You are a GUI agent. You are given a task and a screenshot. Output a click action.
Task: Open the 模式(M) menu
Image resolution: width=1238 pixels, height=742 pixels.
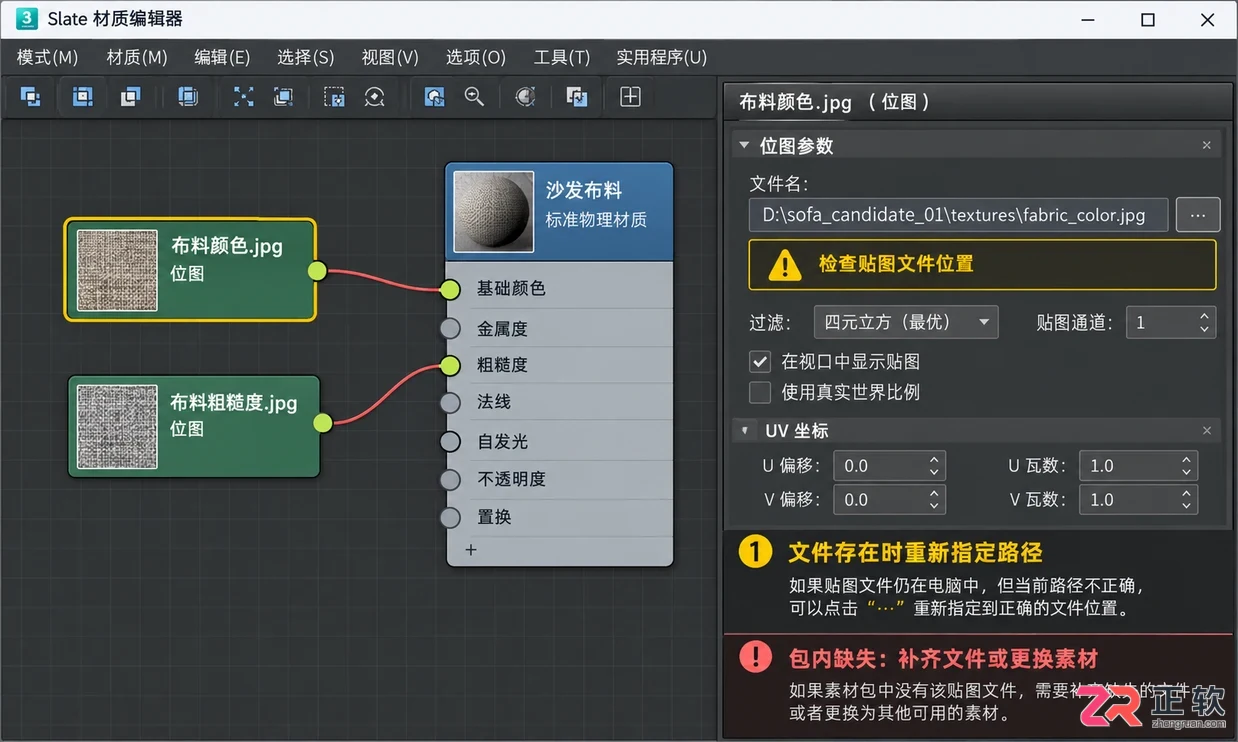point(47,57)
